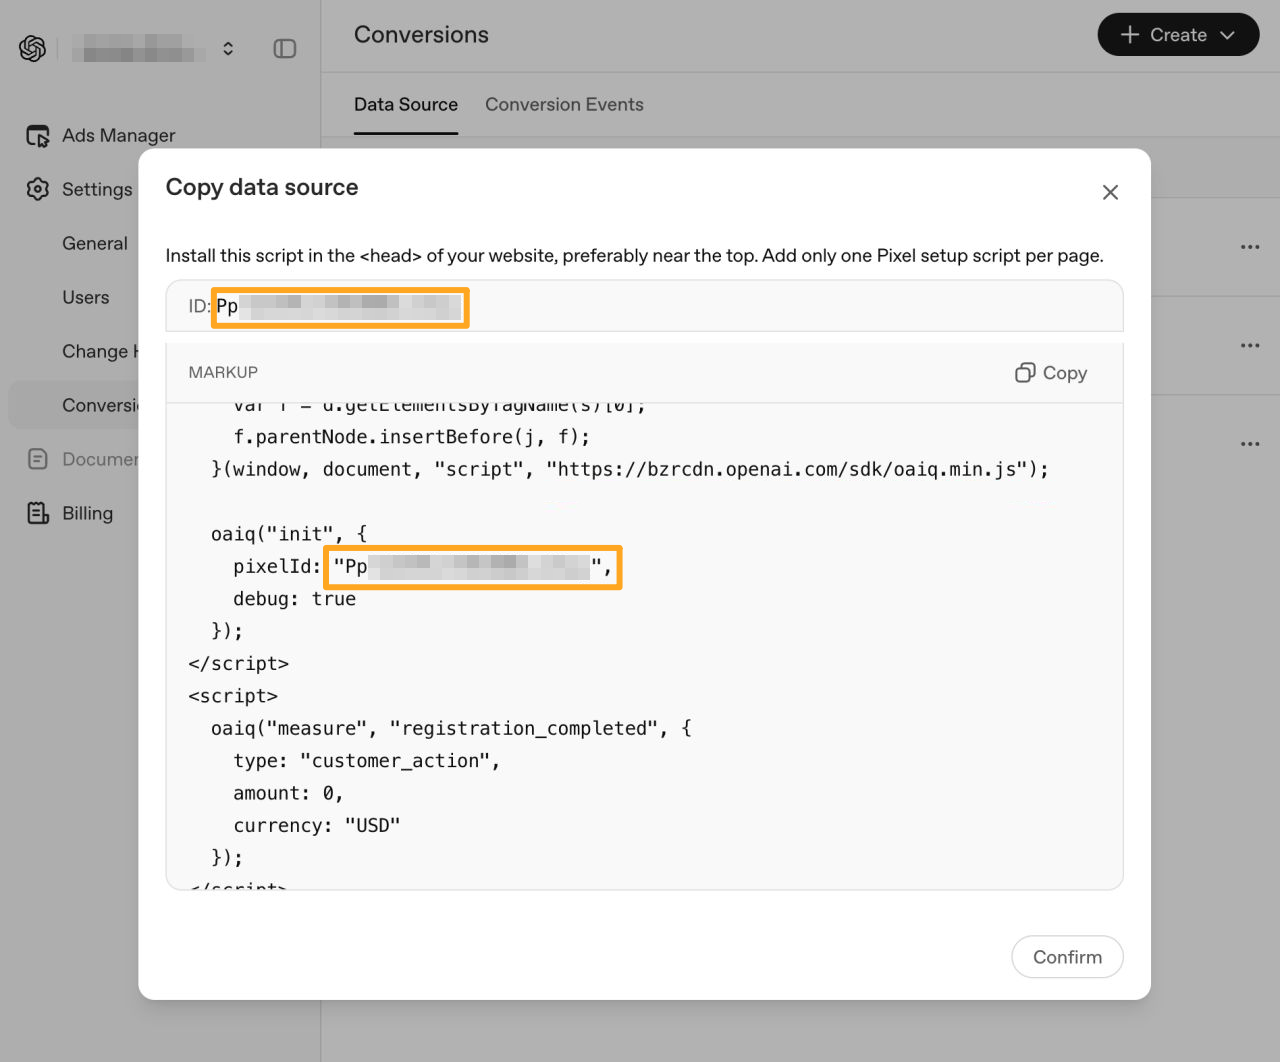Click the copy icon beside Copy

1025,373
